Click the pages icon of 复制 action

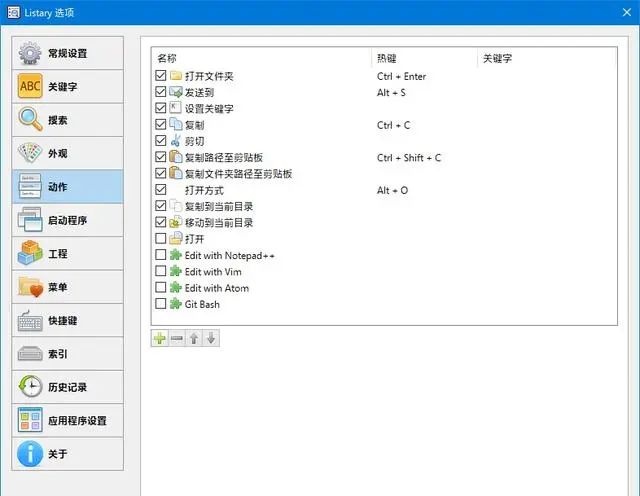pos(176,124)
